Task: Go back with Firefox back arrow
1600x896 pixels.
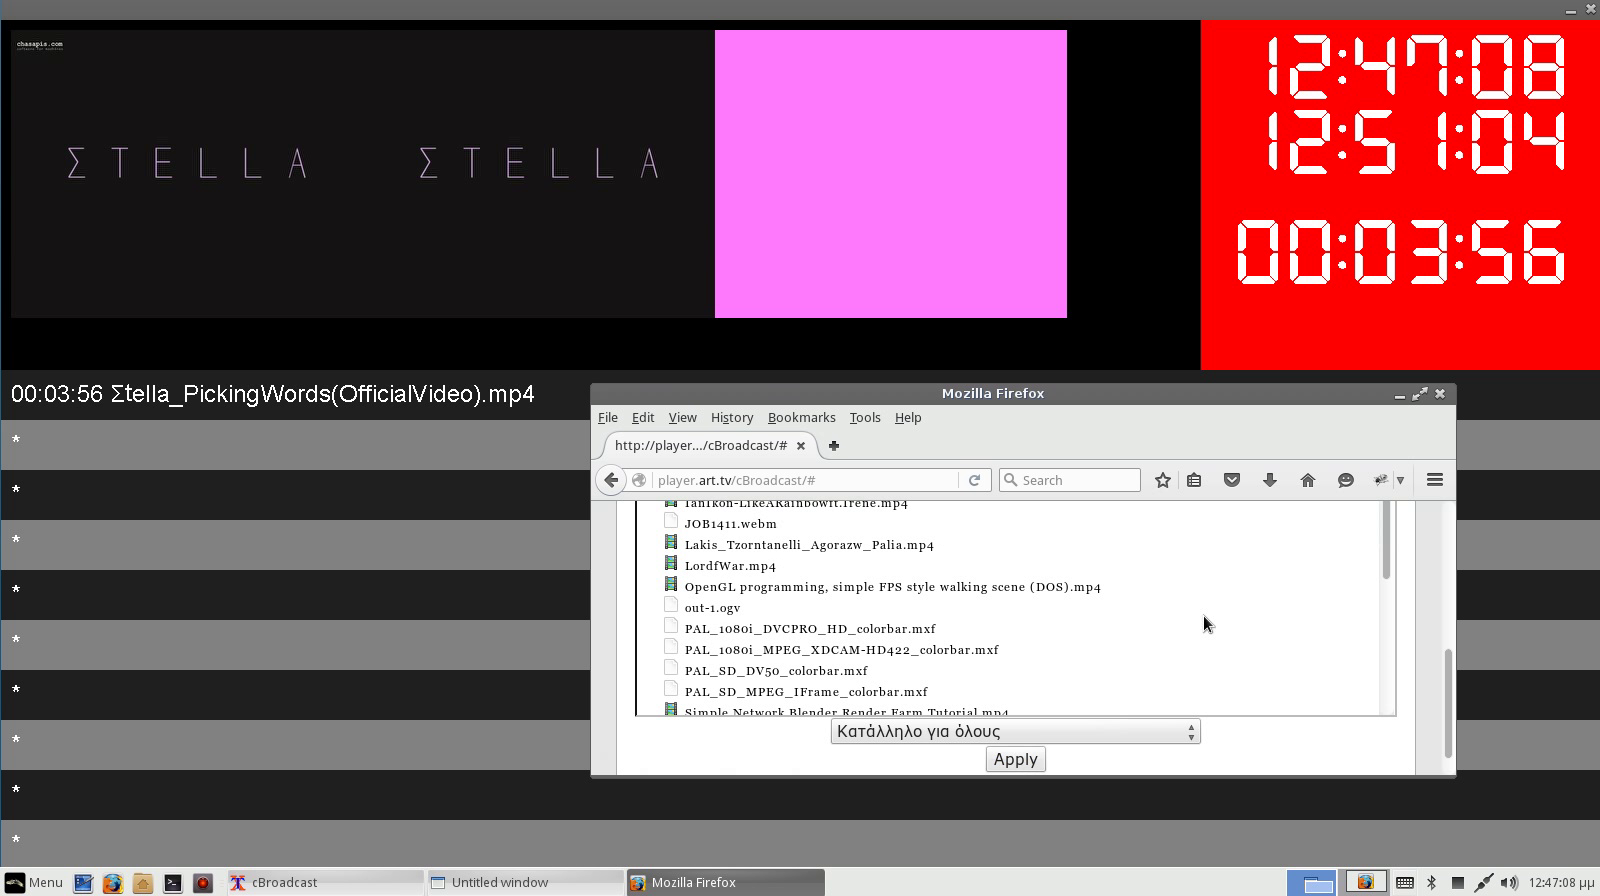Action: pos(611,480)
